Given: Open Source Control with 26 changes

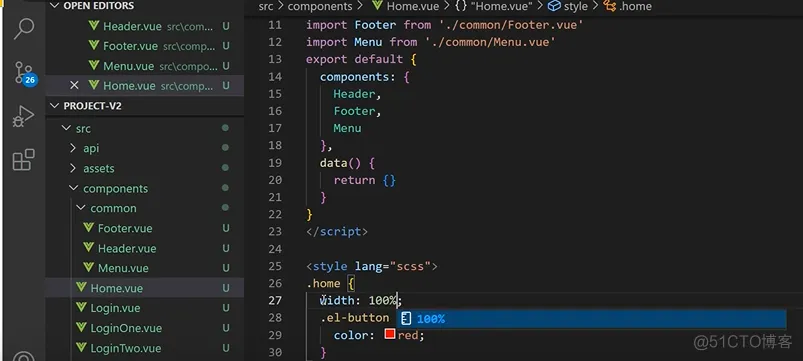Looking at the screenshot, I should pyautogui.click(x=24, y=73).
